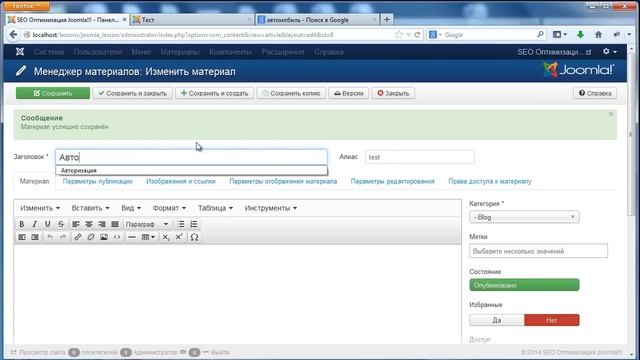The width and height of the screenshot is (640, 360).
Task: Insert special character (omega icon)
Action: 194,237
